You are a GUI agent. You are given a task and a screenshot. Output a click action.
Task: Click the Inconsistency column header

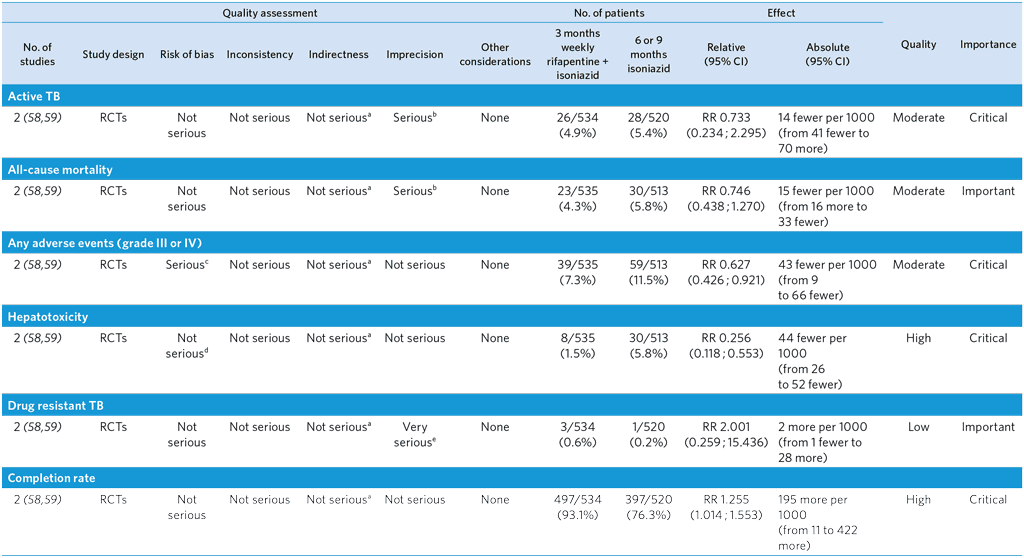[x=260, y=54]
